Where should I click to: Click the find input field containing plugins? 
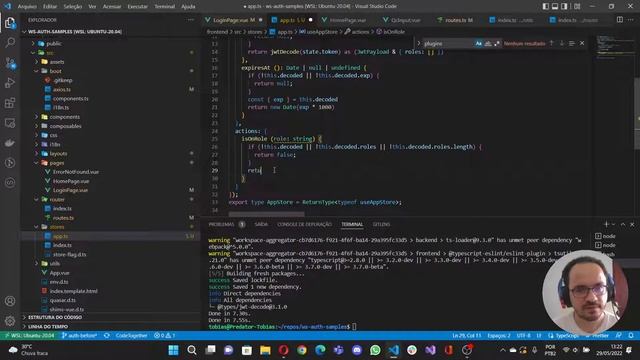tap(448, 43)
